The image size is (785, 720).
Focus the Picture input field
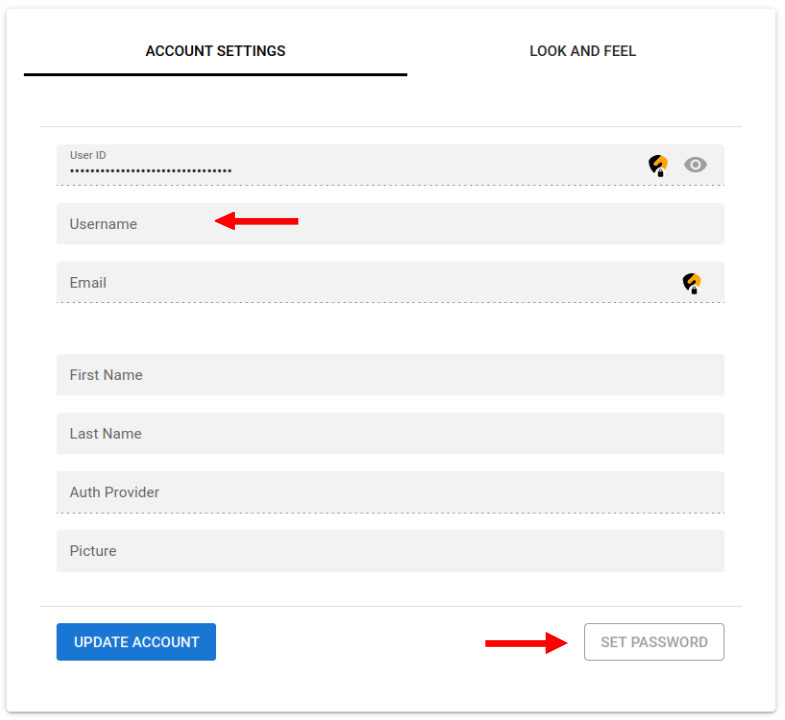pyautogui.click(x=390, y=551)
